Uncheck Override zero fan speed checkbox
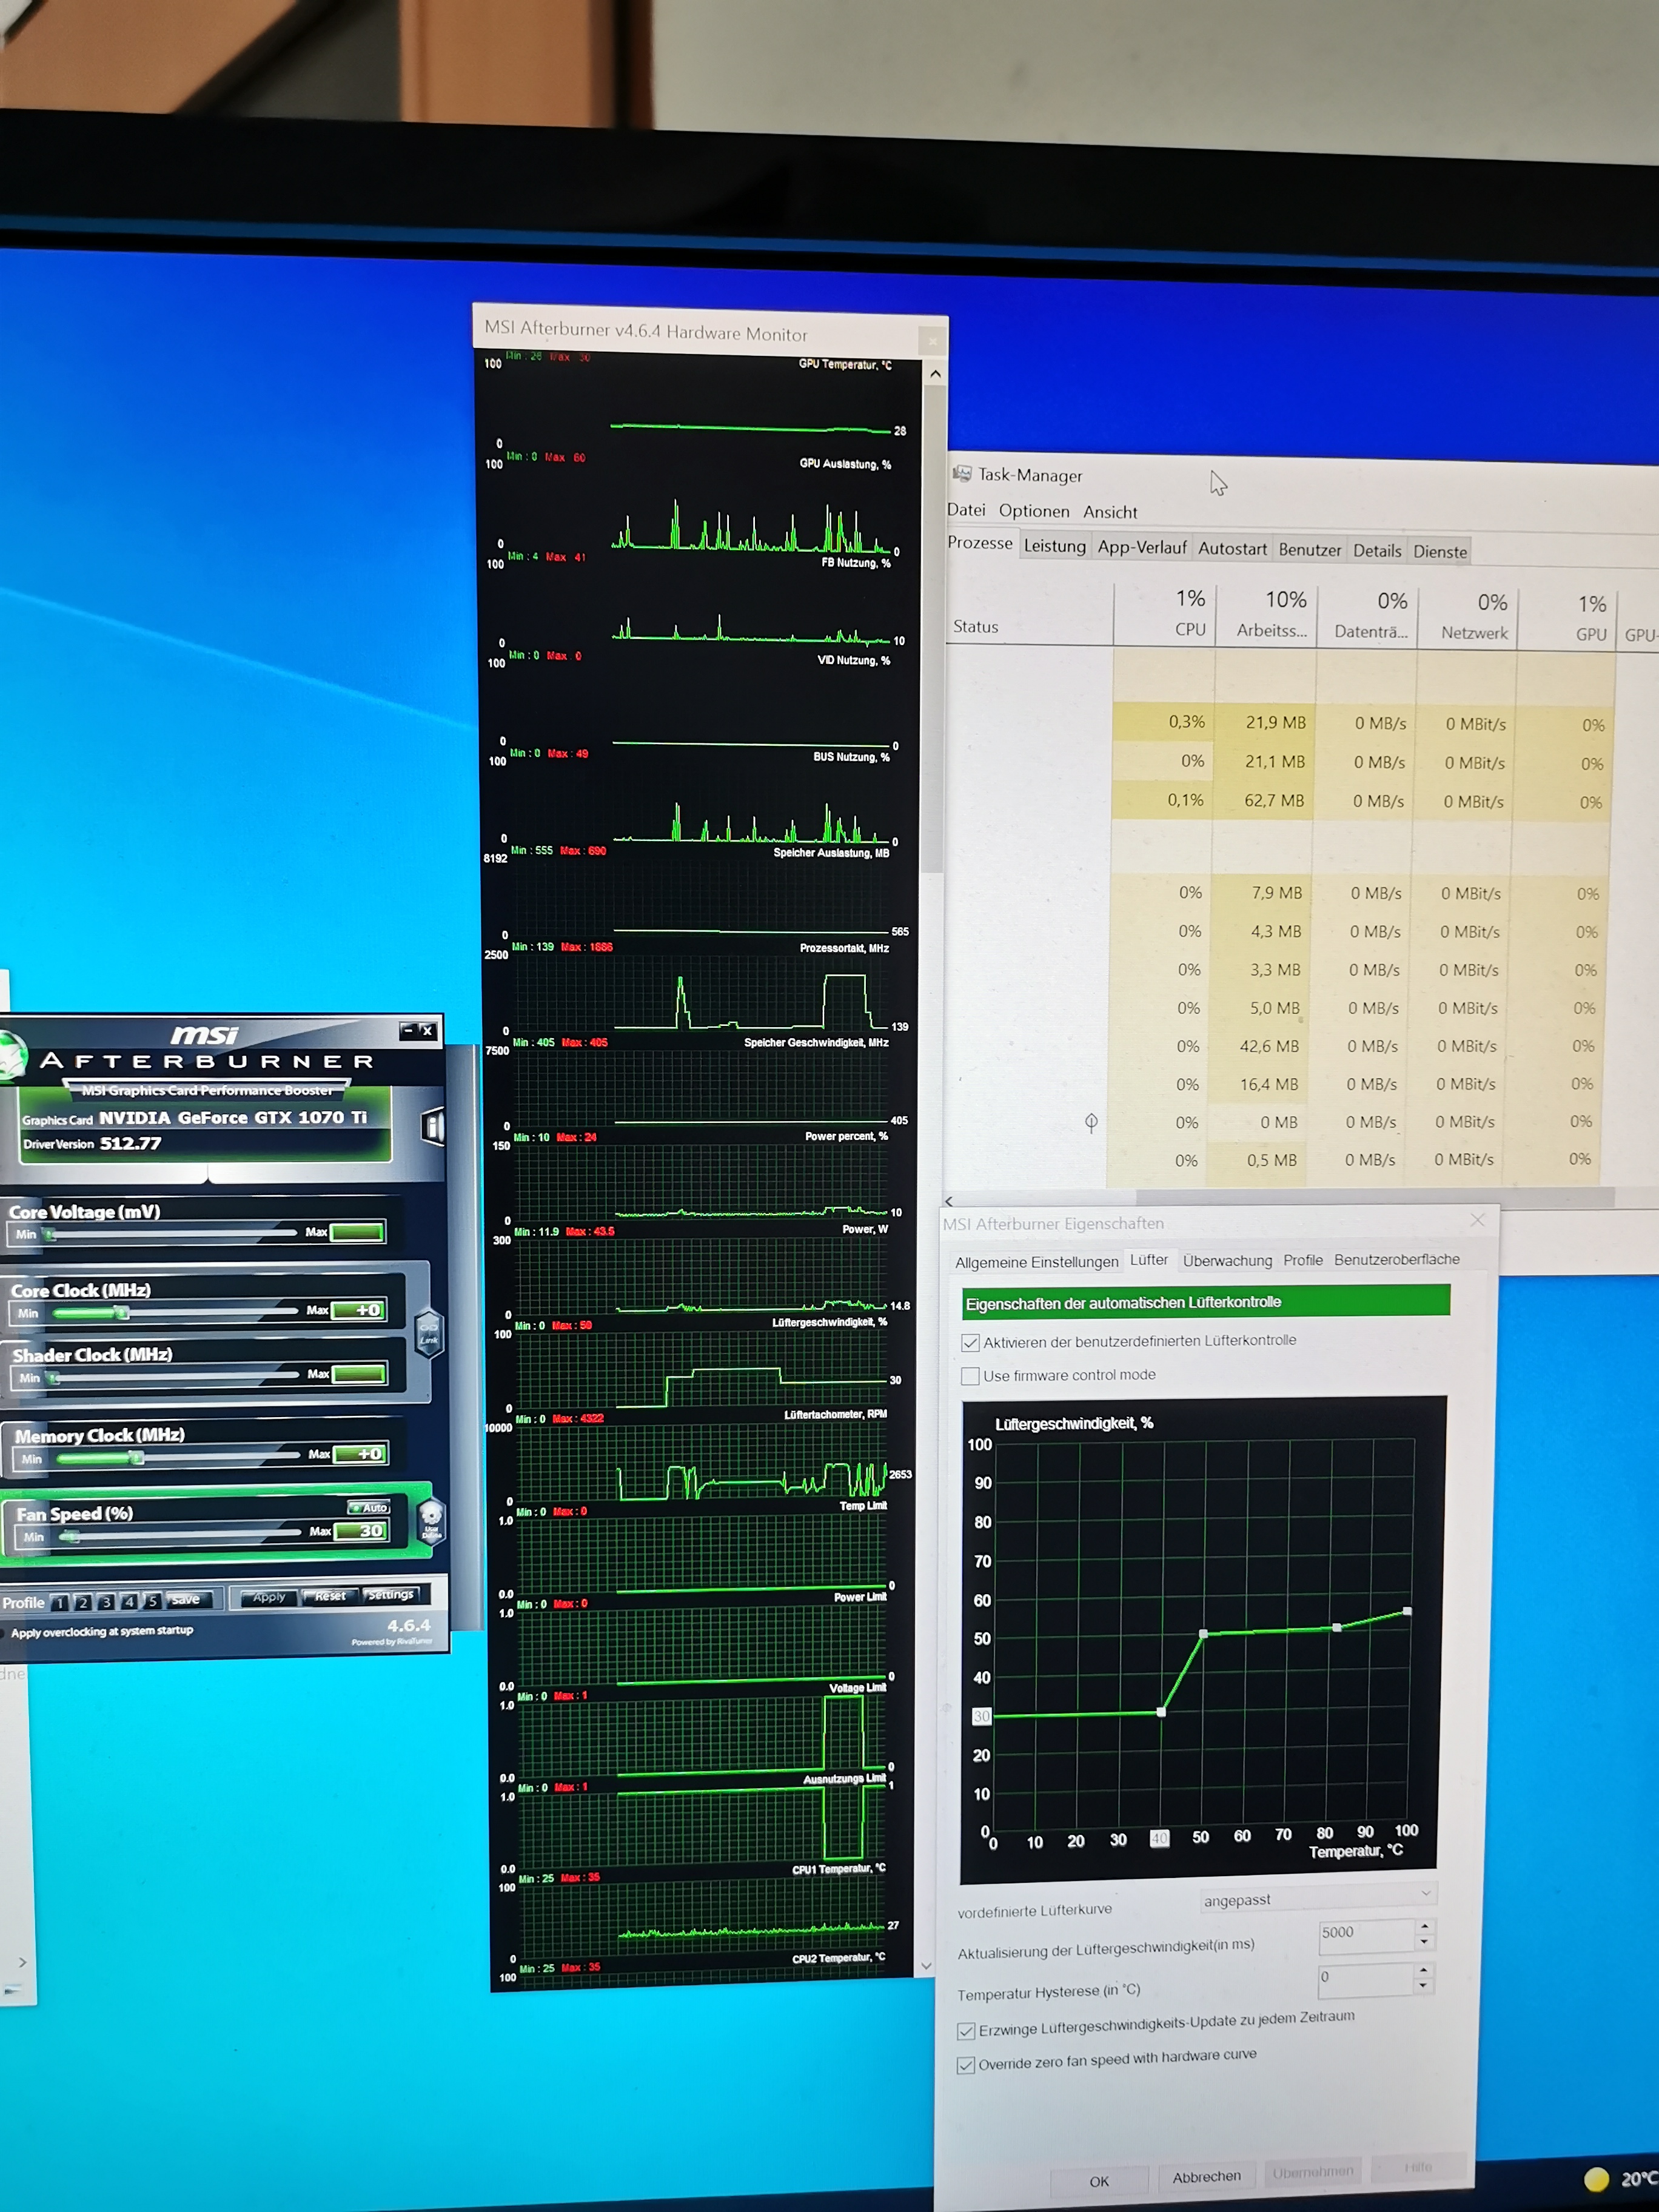The width and height of the screenshot is (1659, 2212). (966, 2065)
